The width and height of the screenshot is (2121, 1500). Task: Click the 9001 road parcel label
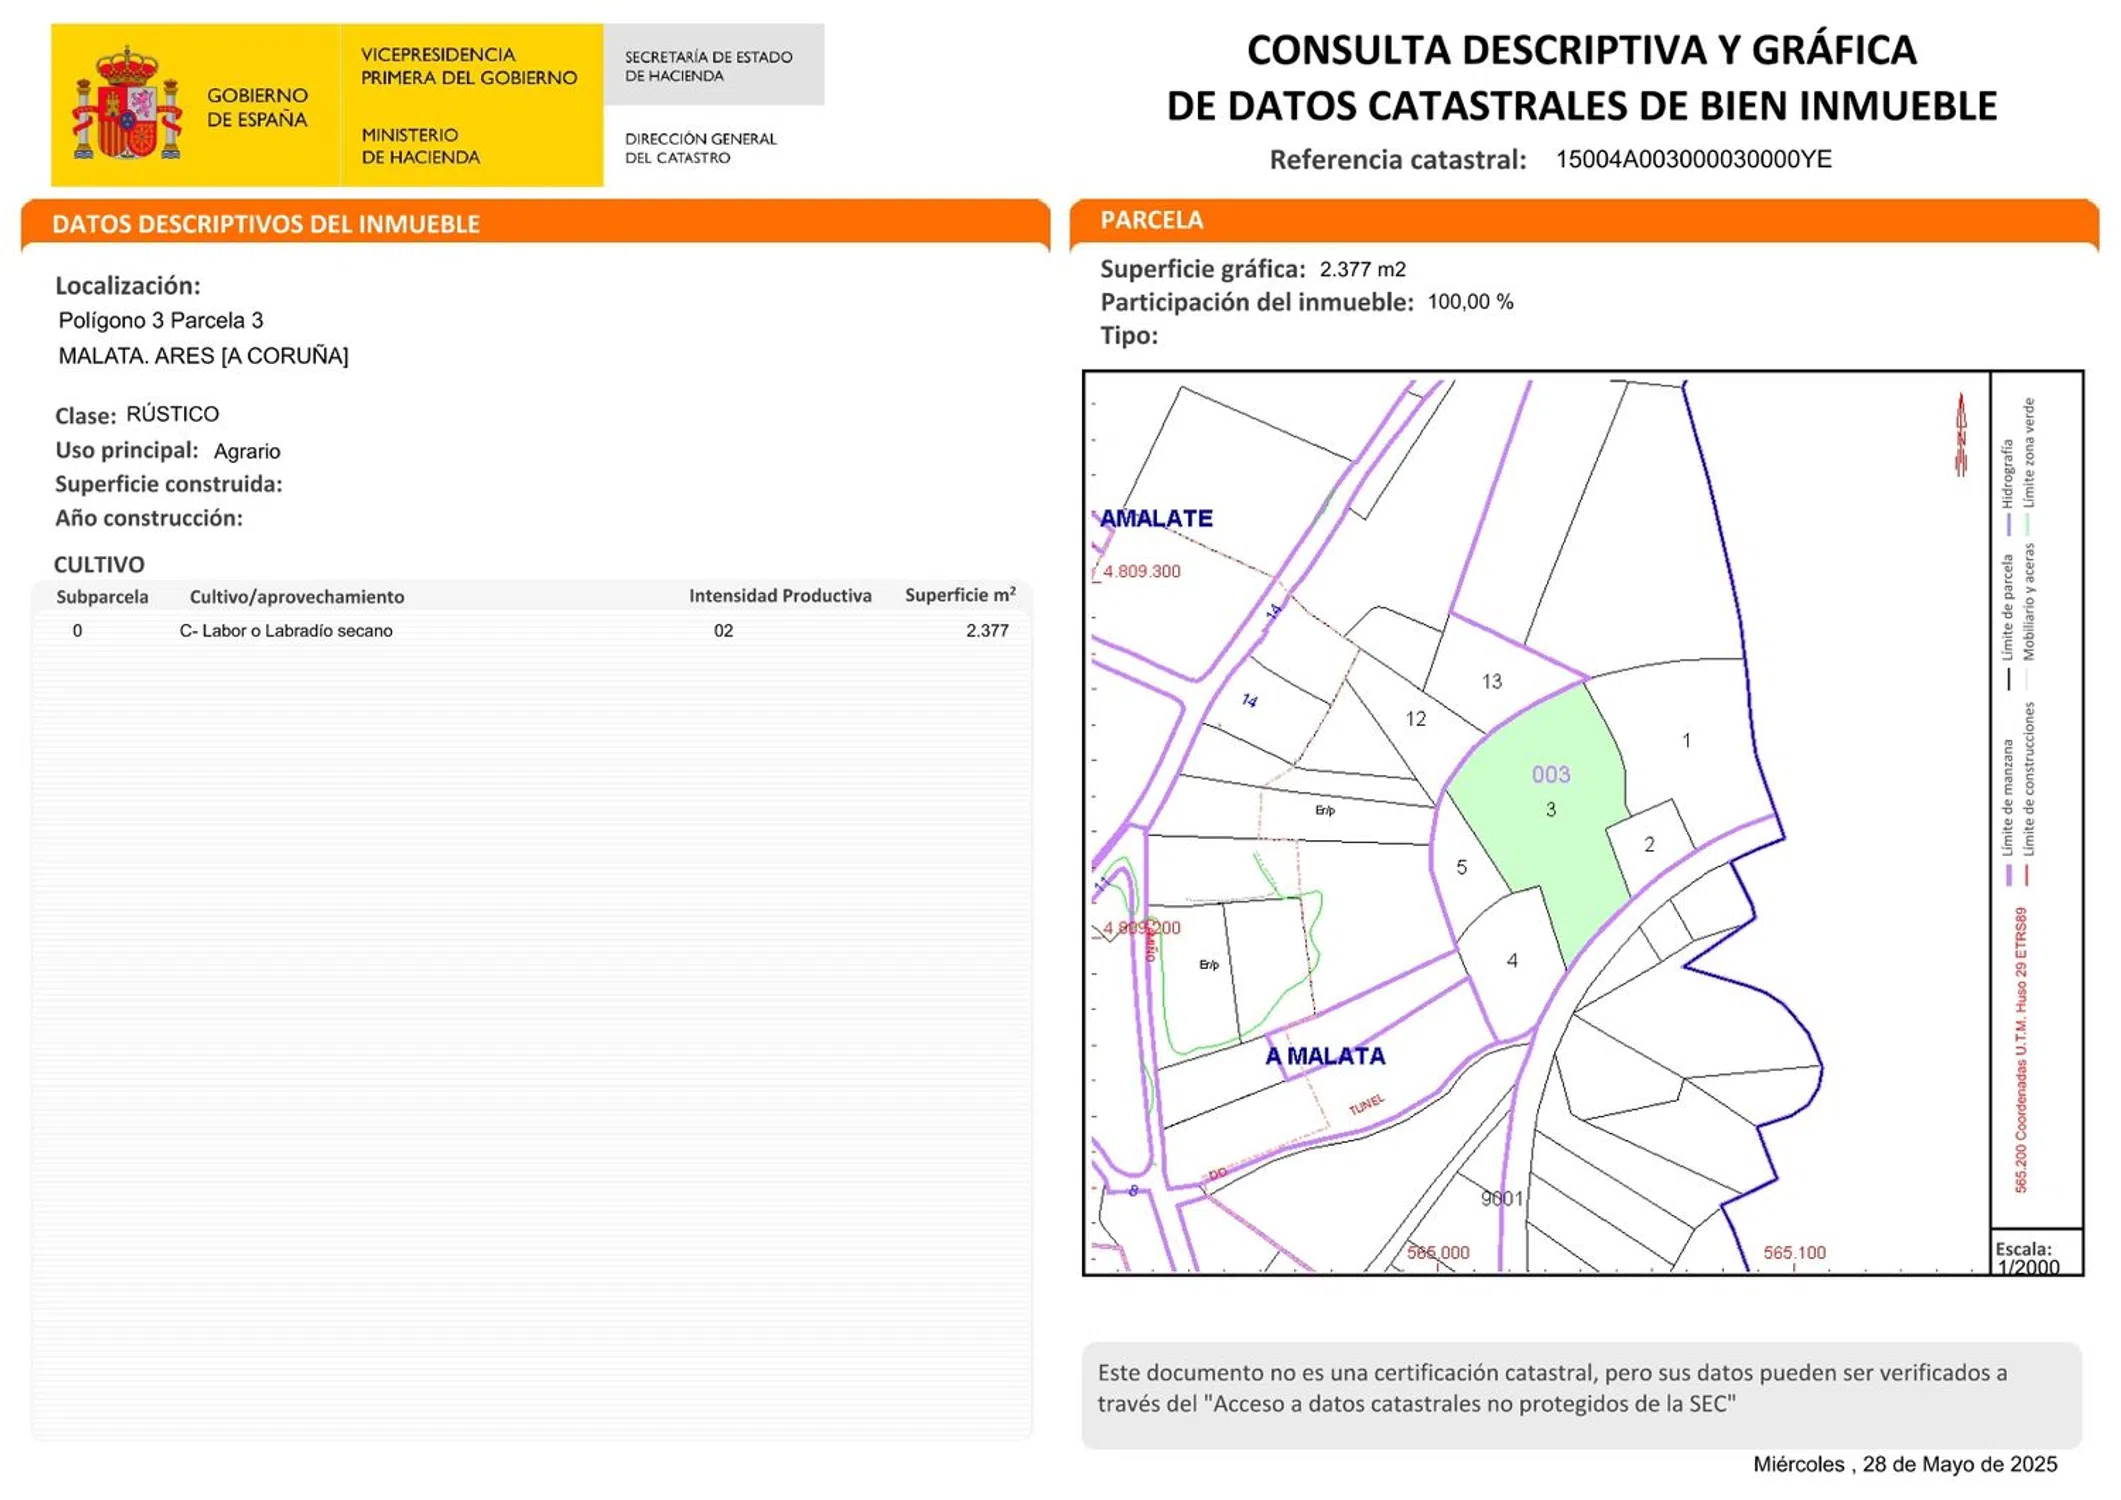1501,1198
